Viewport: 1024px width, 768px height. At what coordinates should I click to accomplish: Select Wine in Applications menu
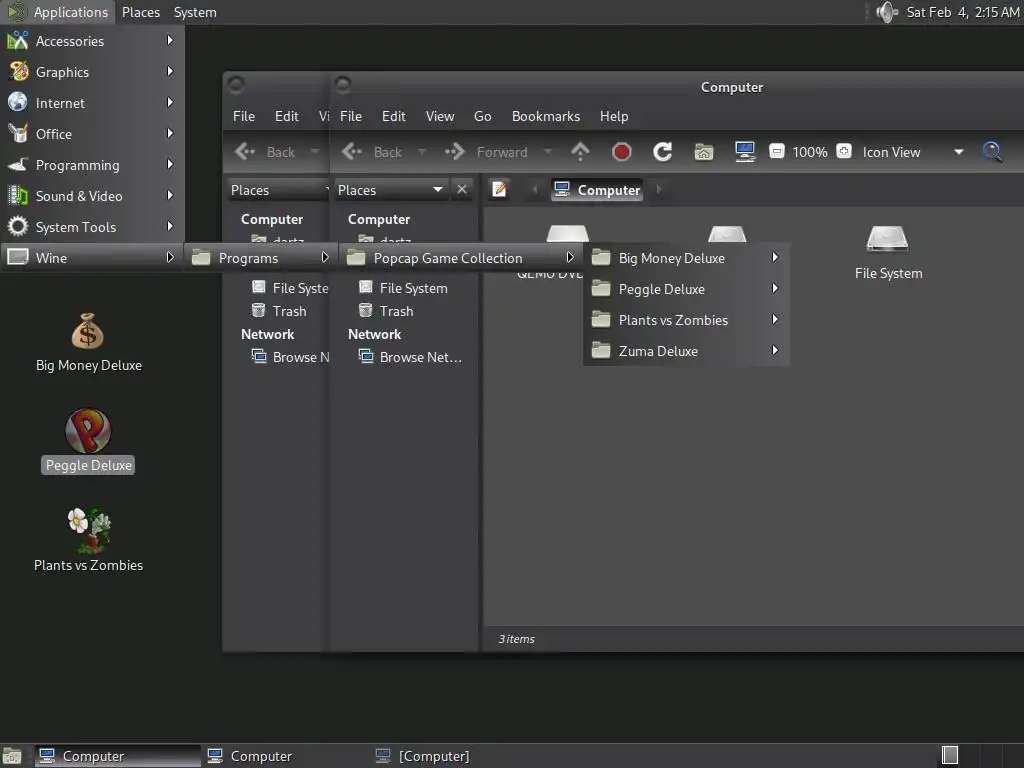coord(92,258)
